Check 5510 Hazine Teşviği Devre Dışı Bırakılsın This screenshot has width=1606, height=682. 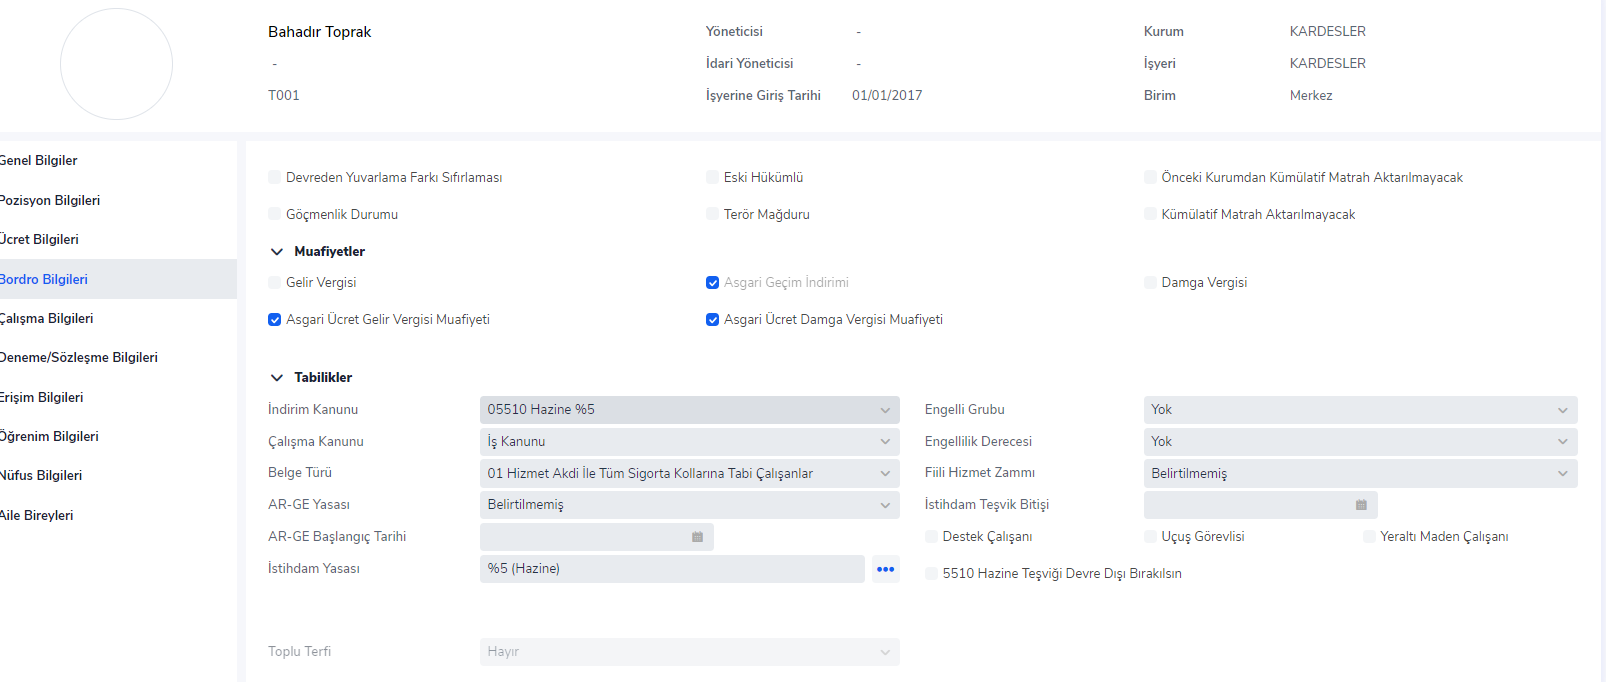932,574
